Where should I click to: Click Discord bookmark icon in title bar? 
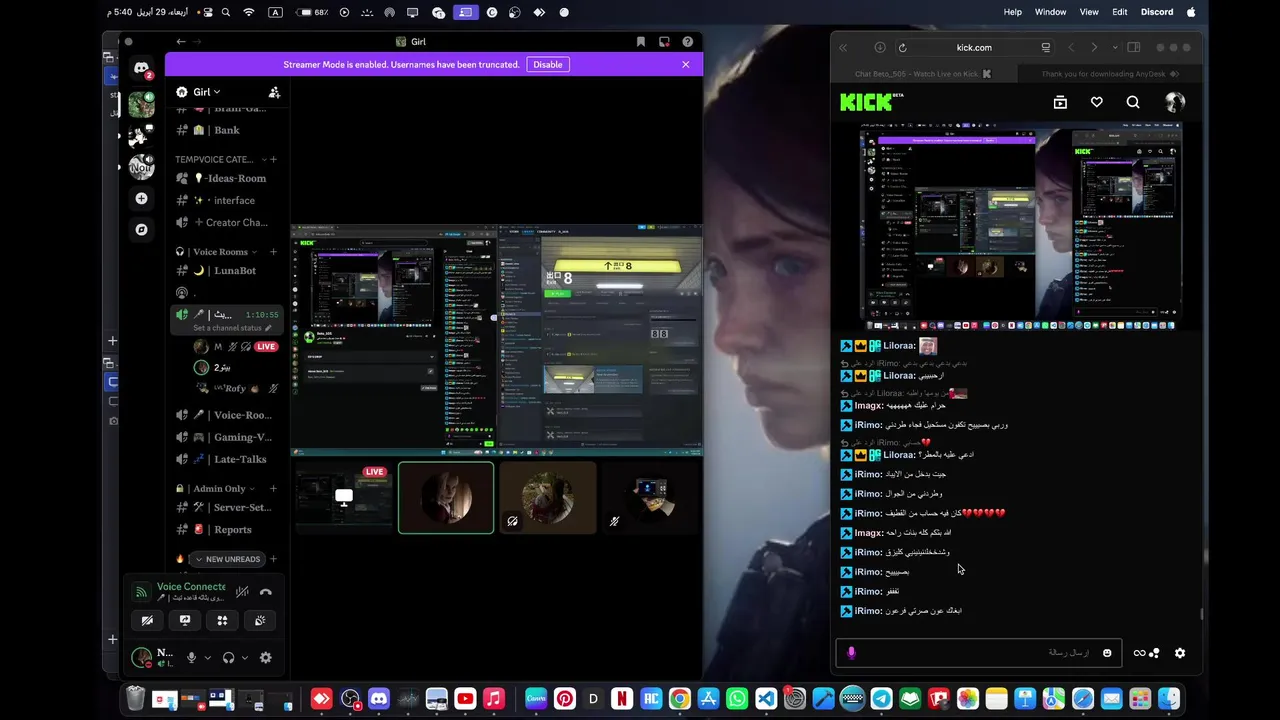(x=641, y=42)
